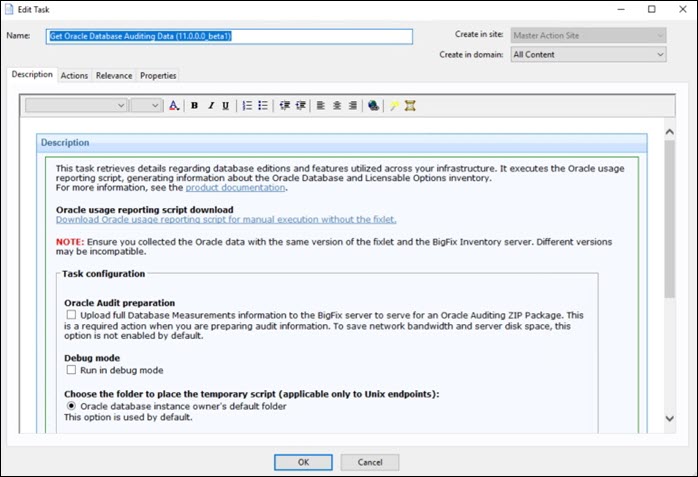
Task: Switch to the Description tab
Action: [32, 74]
